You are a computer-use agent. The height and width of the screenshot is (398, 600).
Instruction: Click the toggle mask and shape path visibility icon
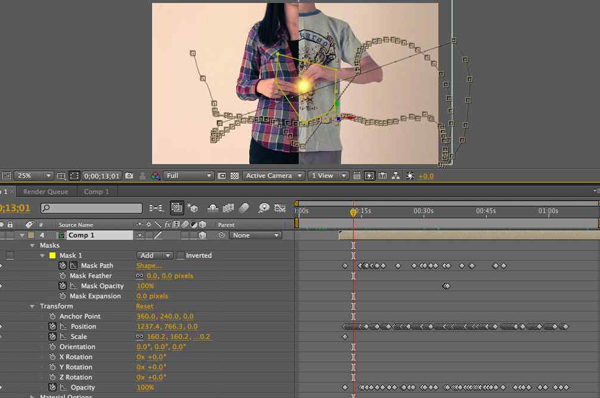[x=74, y=176]
